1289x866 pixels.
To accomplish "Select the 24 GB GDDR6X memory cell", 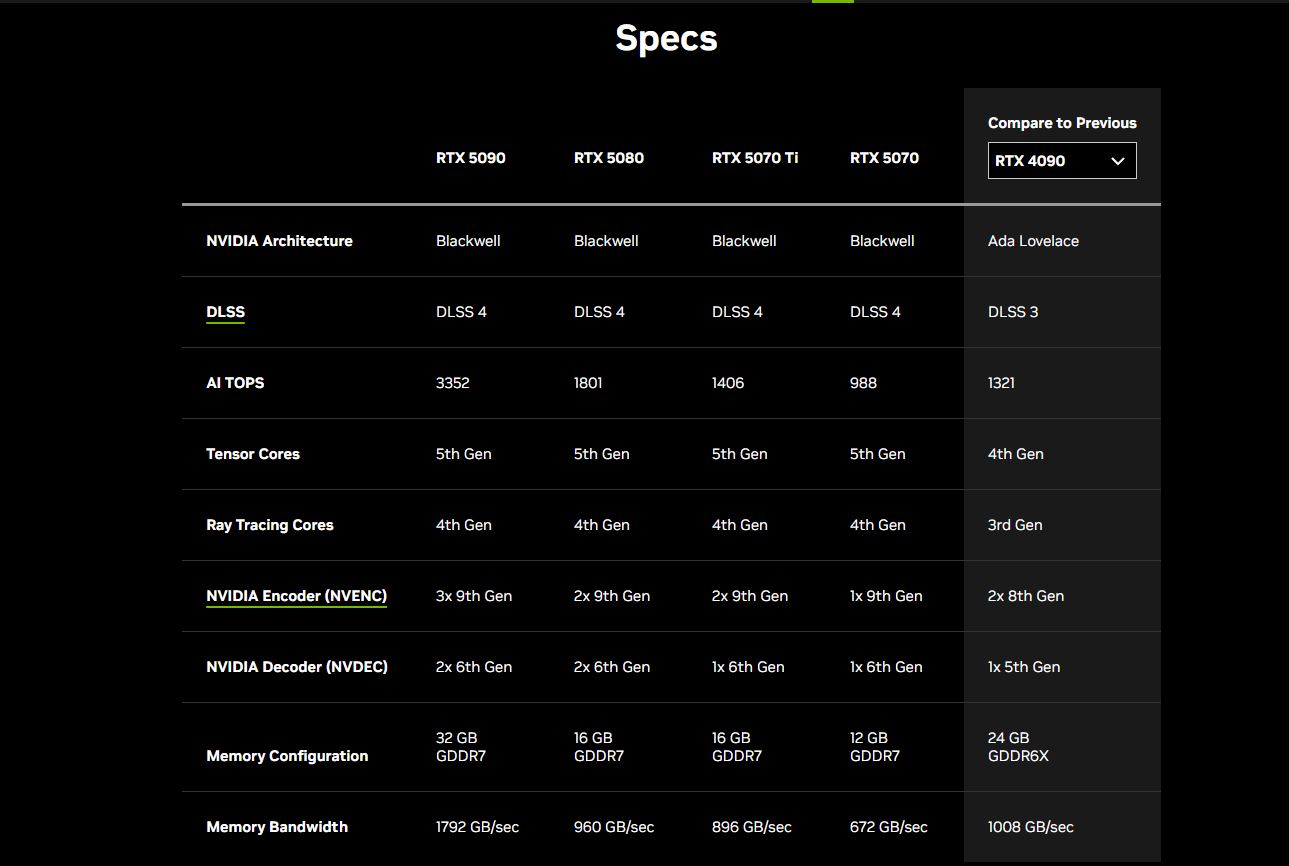I will [x=1018, y=747].
